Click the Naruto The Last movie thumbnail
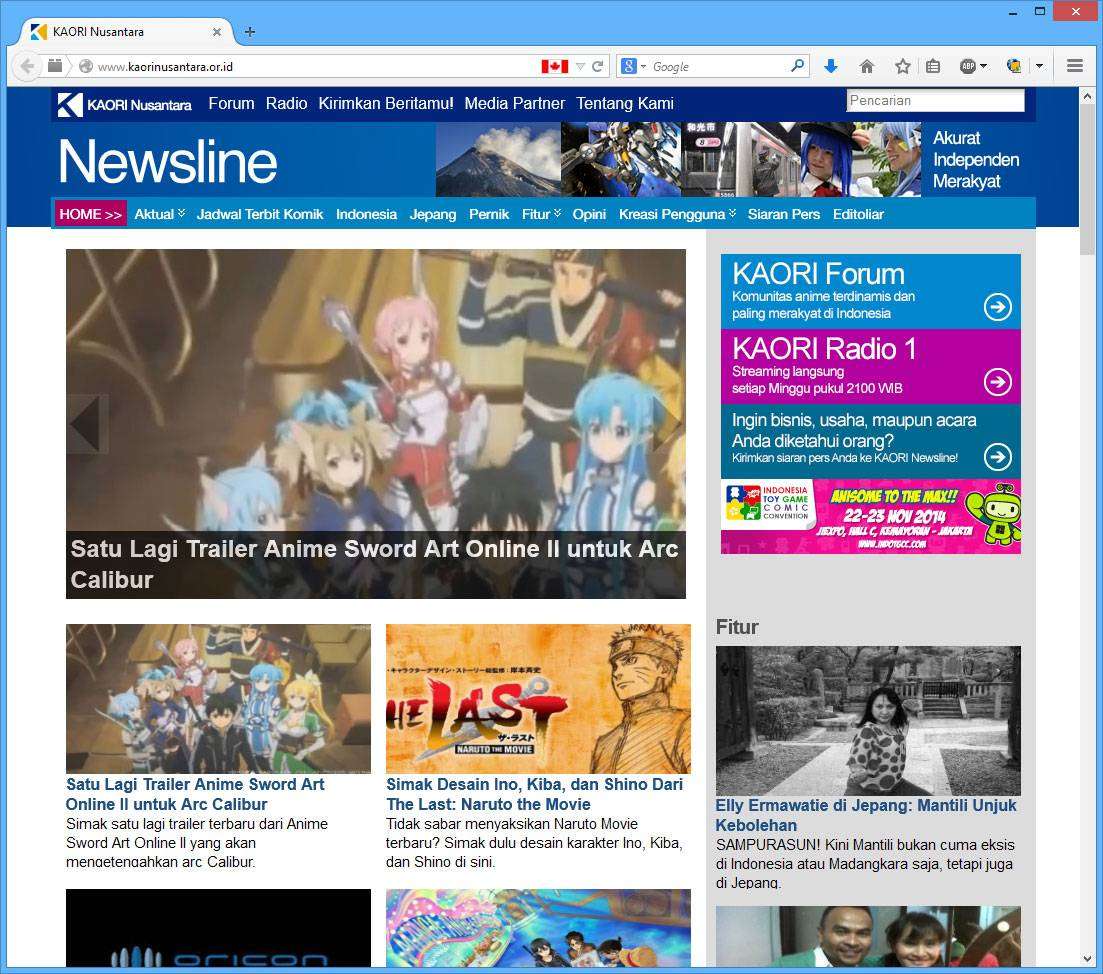Viewport: 1103px width, 974px height. (538, 699)
